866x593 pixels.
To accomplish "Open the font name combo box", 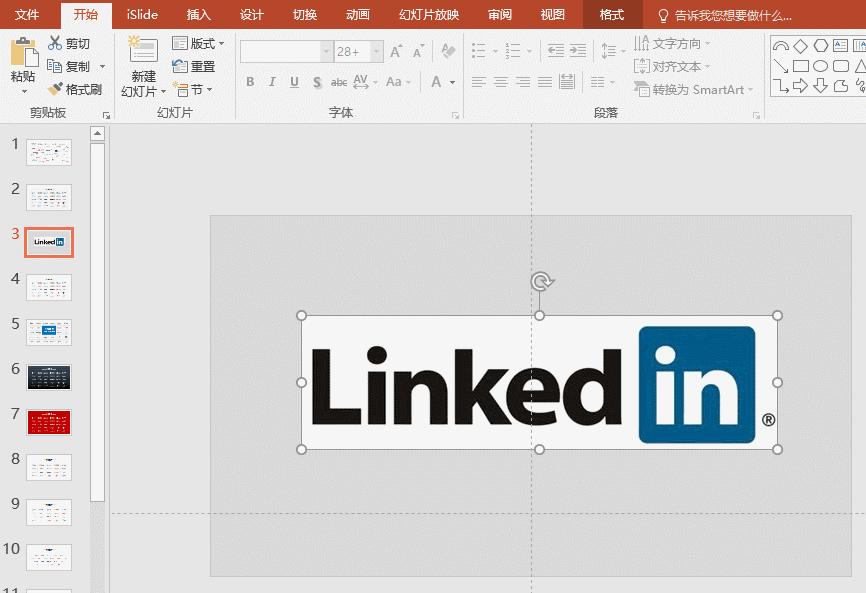I will point(286,52).
